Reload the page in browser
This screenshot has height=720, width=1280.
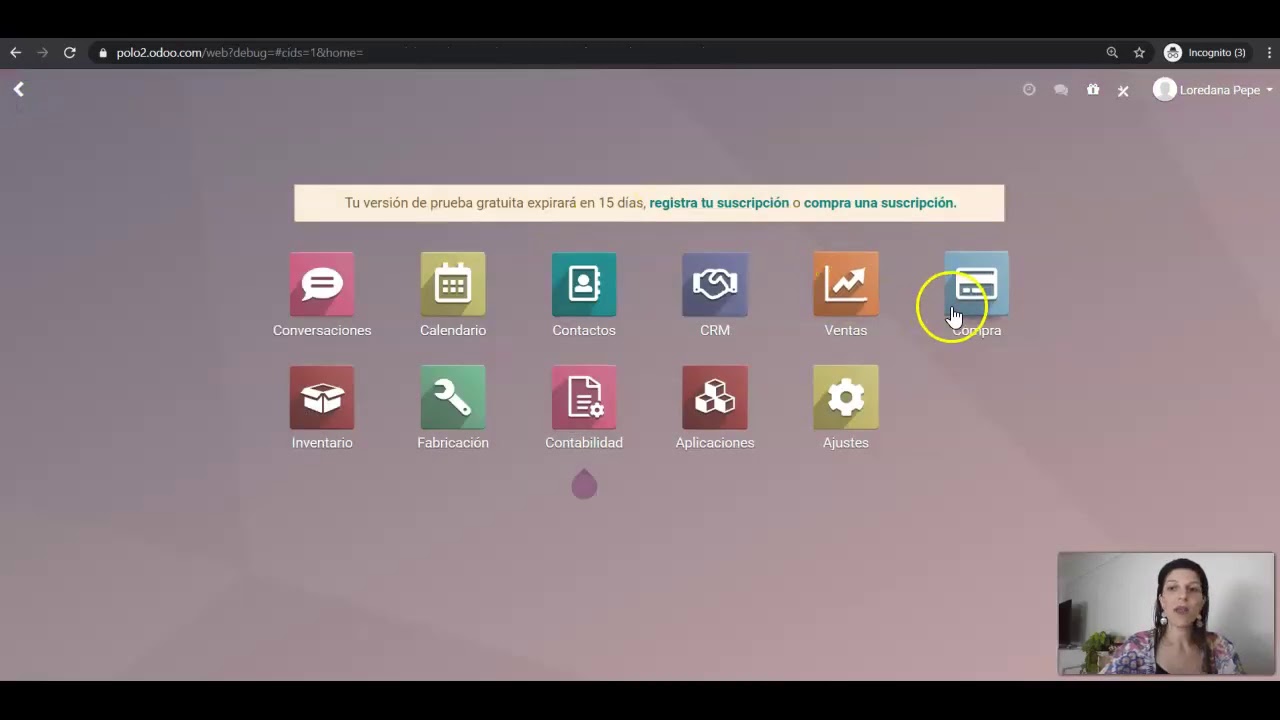69,53
